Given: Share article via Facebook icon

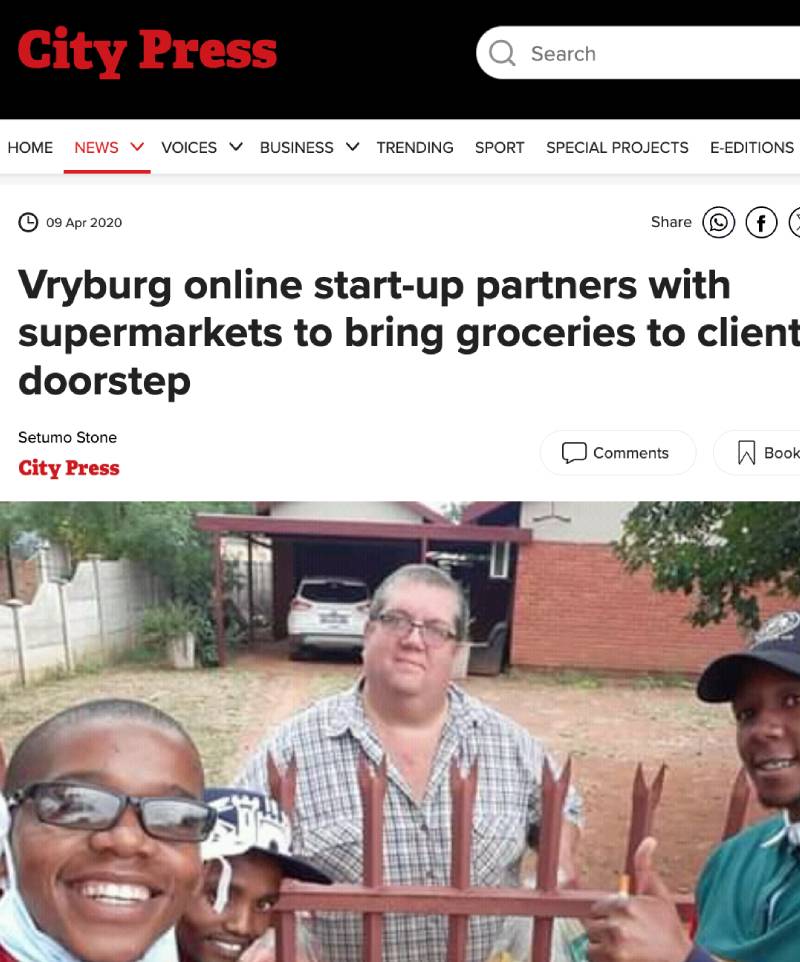Looking at the screenshot, I should 761,222.
